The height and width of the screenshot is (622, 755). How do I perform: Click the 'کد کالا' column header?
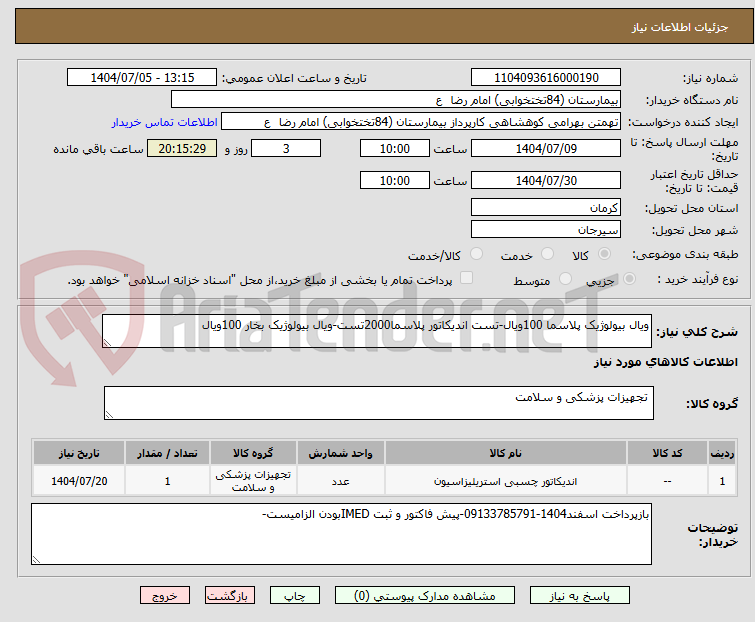(667, 453)
